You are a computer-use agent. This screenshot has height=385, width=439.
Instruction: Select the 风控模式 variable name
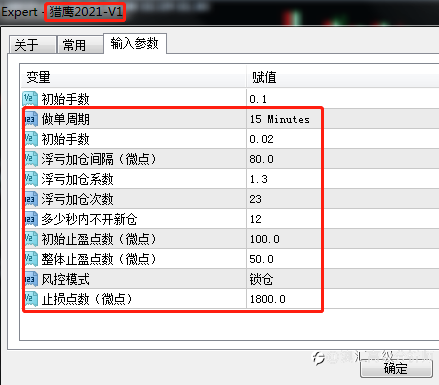pos(66,279)
